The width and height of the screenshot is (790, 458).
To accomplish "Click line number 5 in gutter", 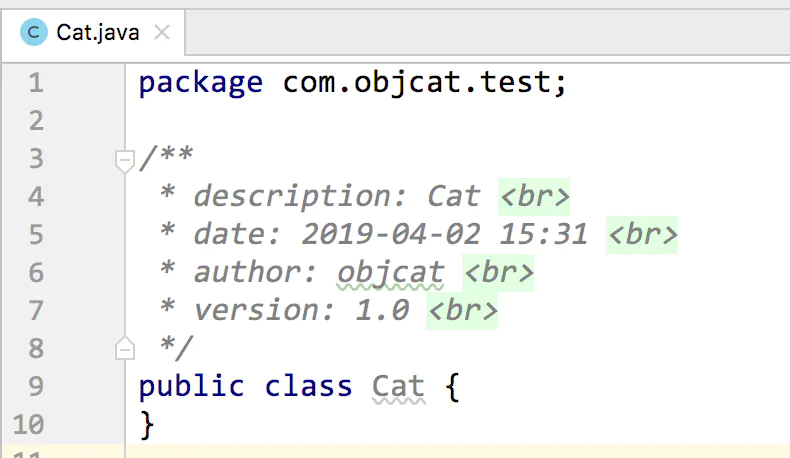I will pos(36,235).
